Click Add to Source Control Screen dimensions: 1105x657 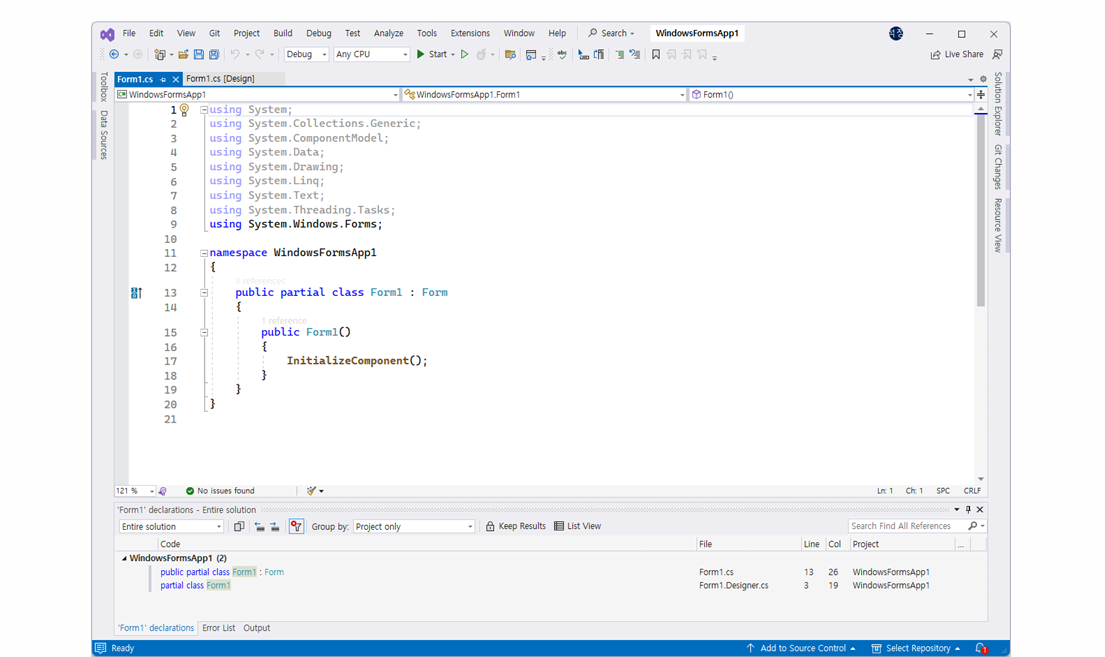pyautogui.click(x=801, y=648)
